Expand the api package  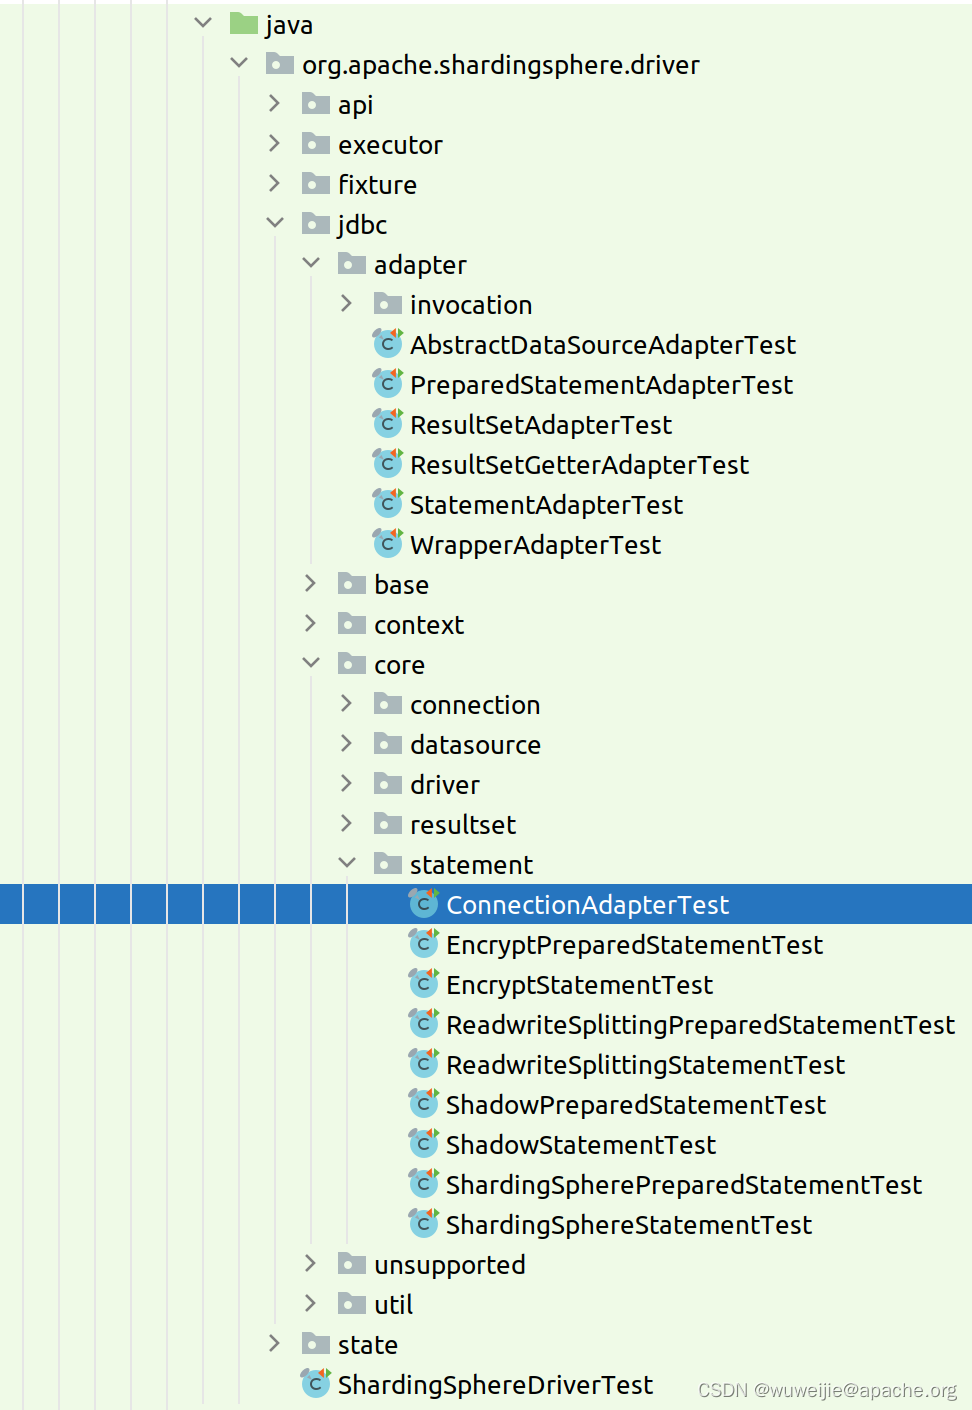(x=275, y=103)
